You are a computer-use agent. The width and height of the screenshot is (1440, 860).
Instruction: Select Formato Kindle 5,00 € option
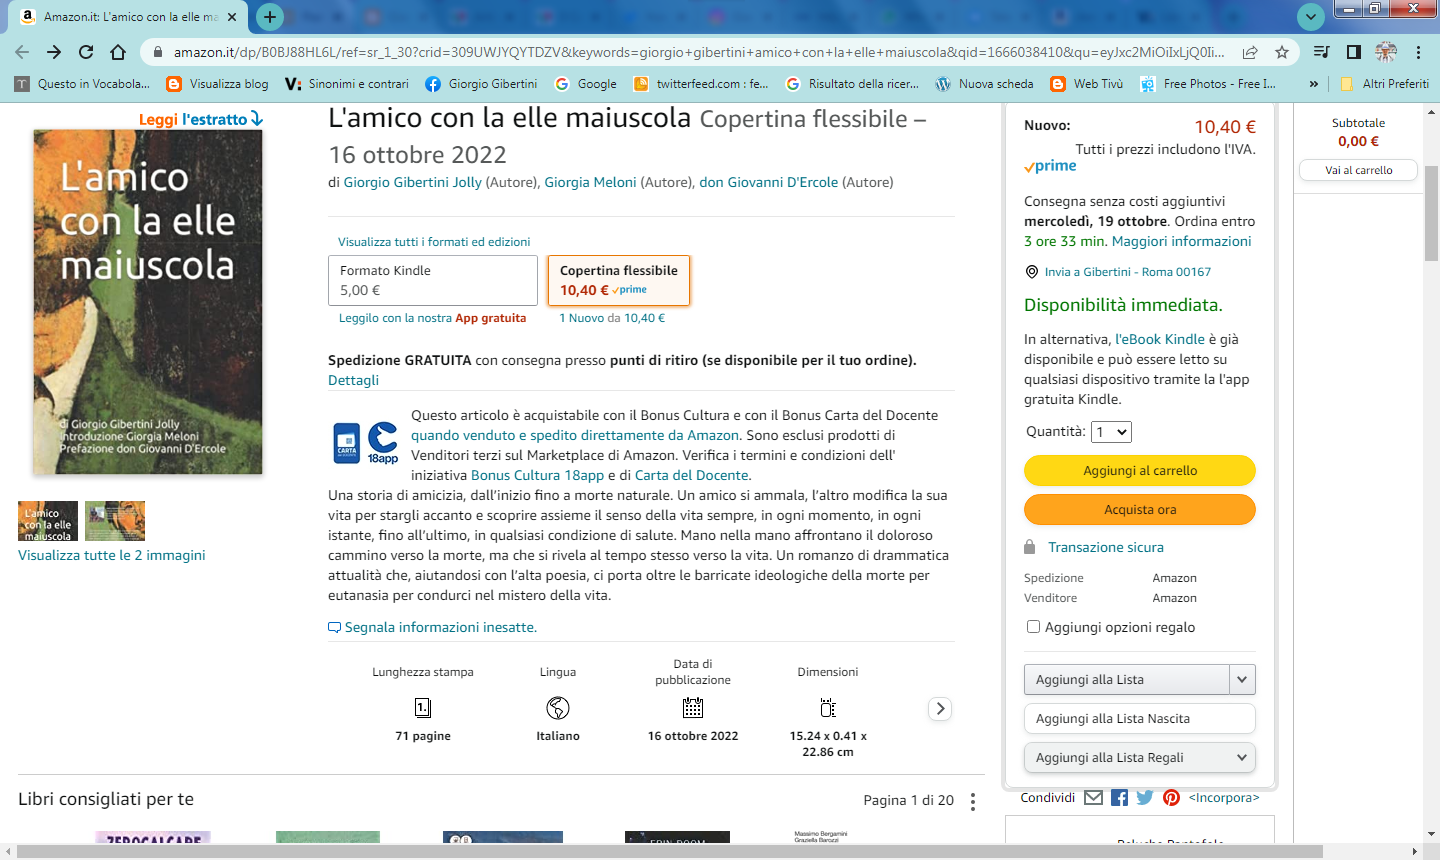(x=433, y=280)
